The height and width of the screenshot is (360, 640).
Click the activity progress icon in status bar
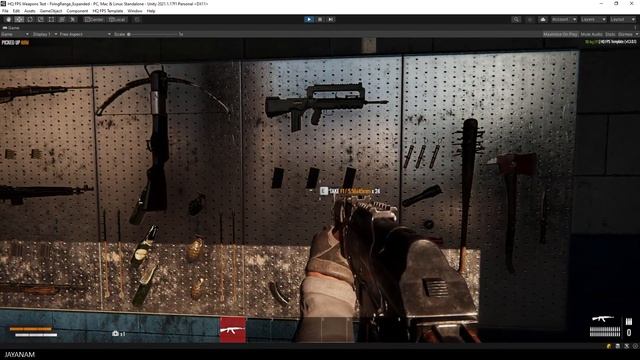point(635,346)
